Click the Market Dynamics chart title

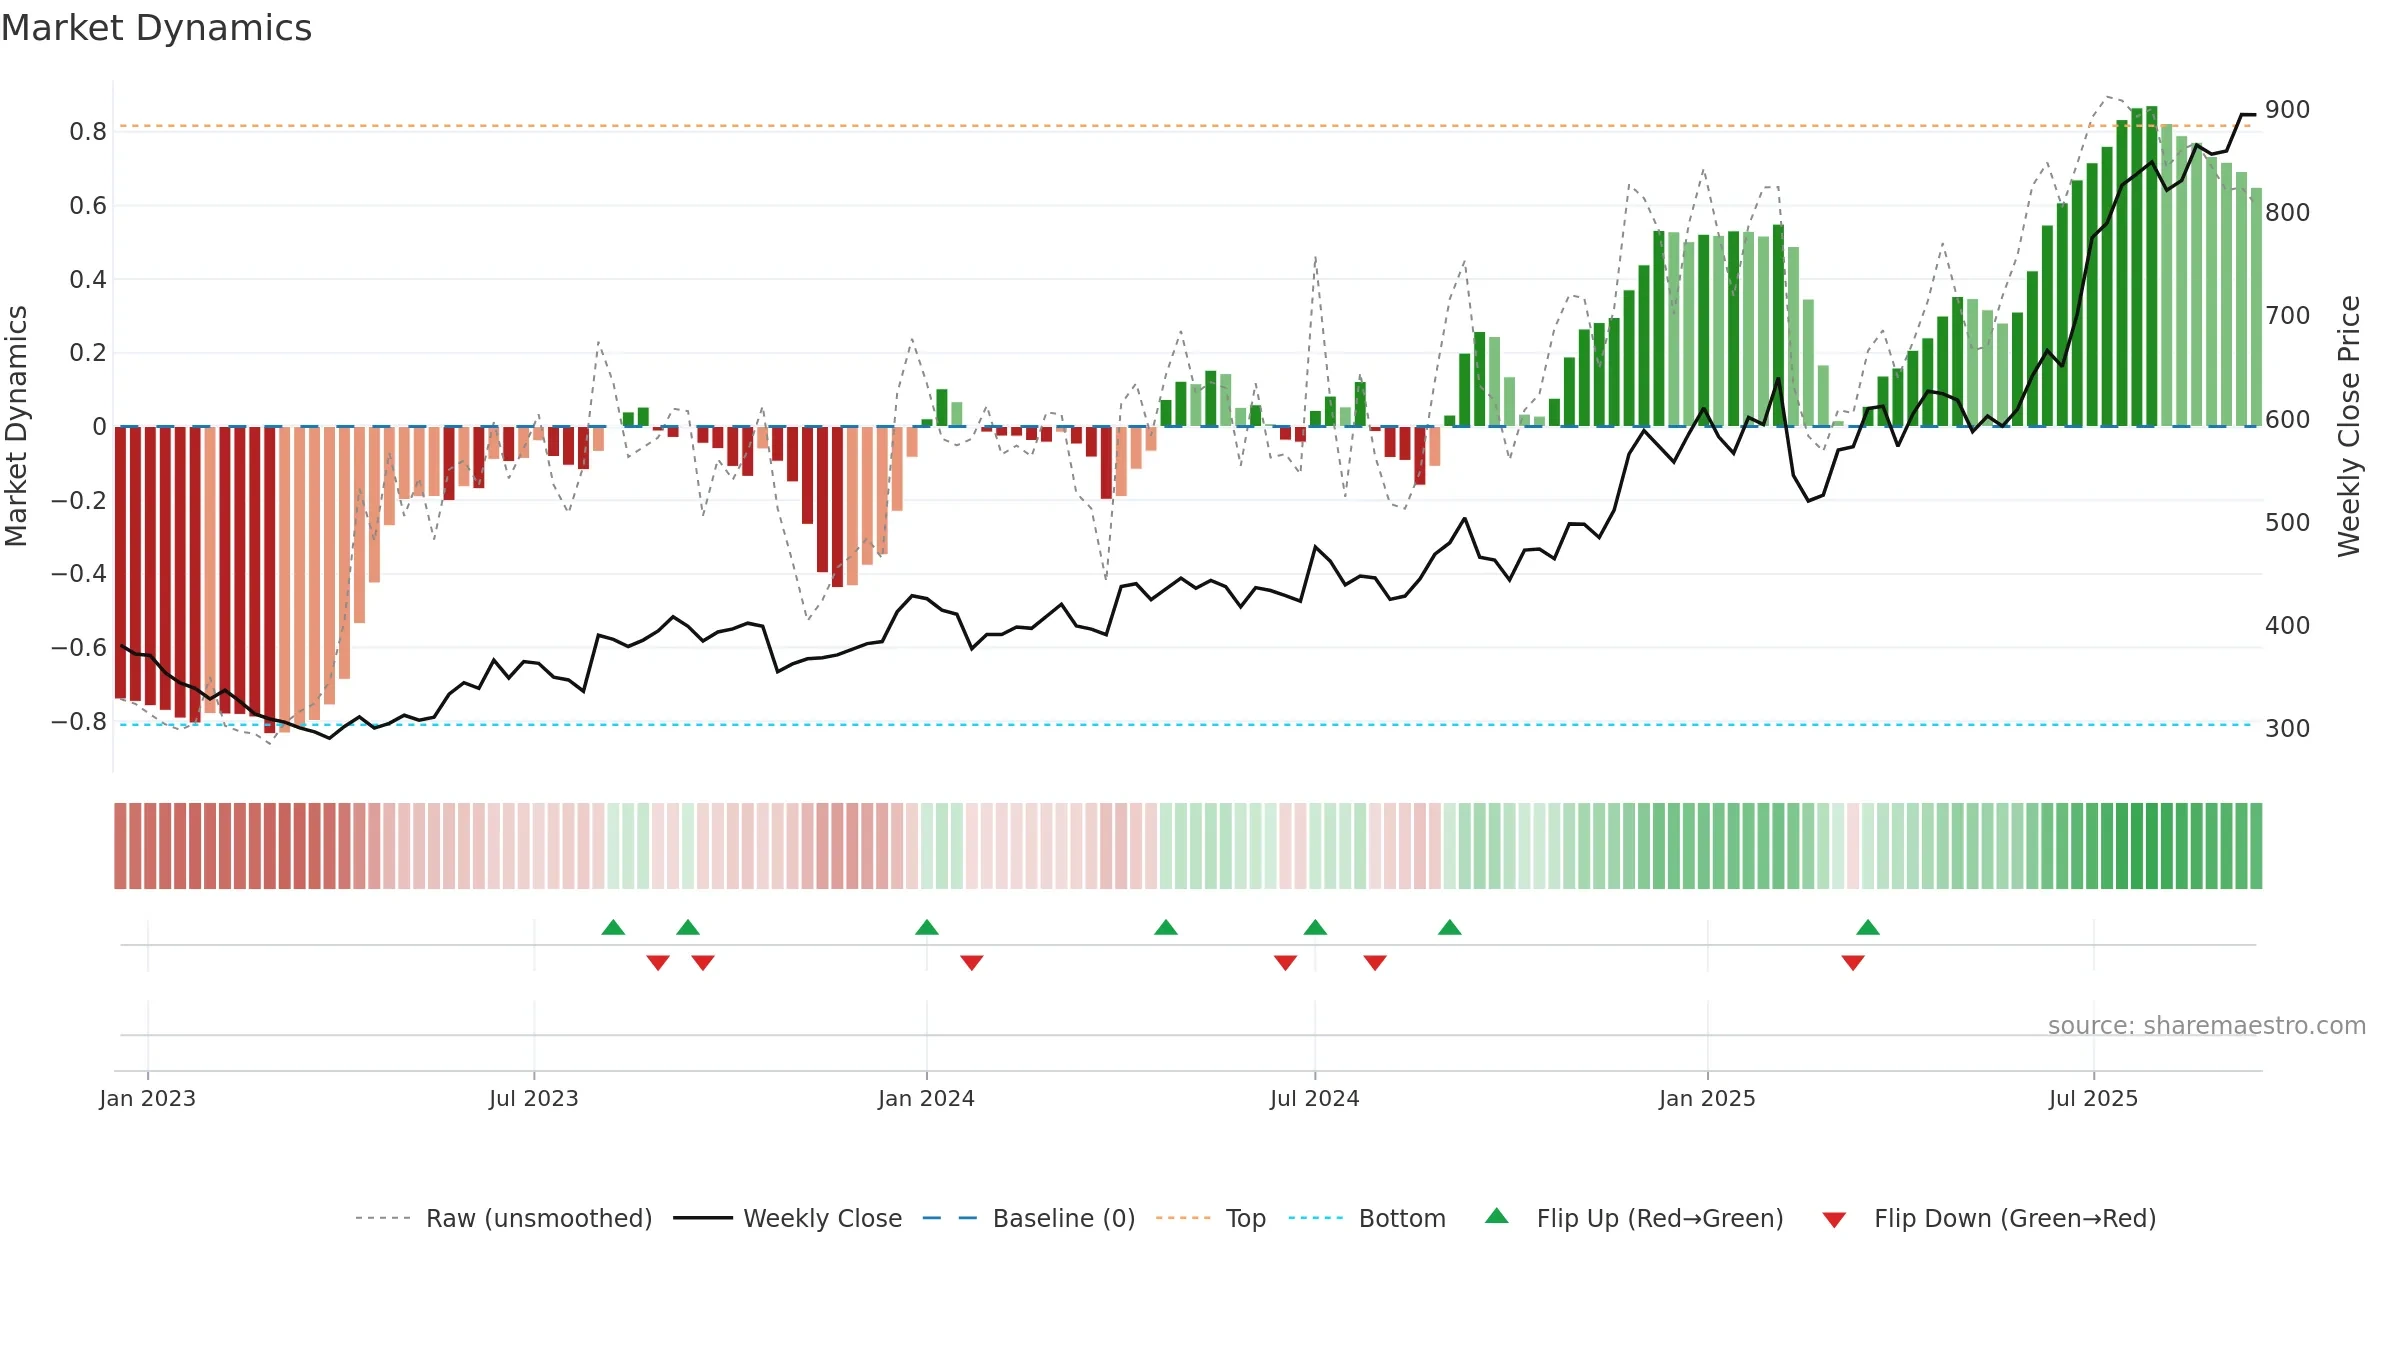tap(157, 28)
